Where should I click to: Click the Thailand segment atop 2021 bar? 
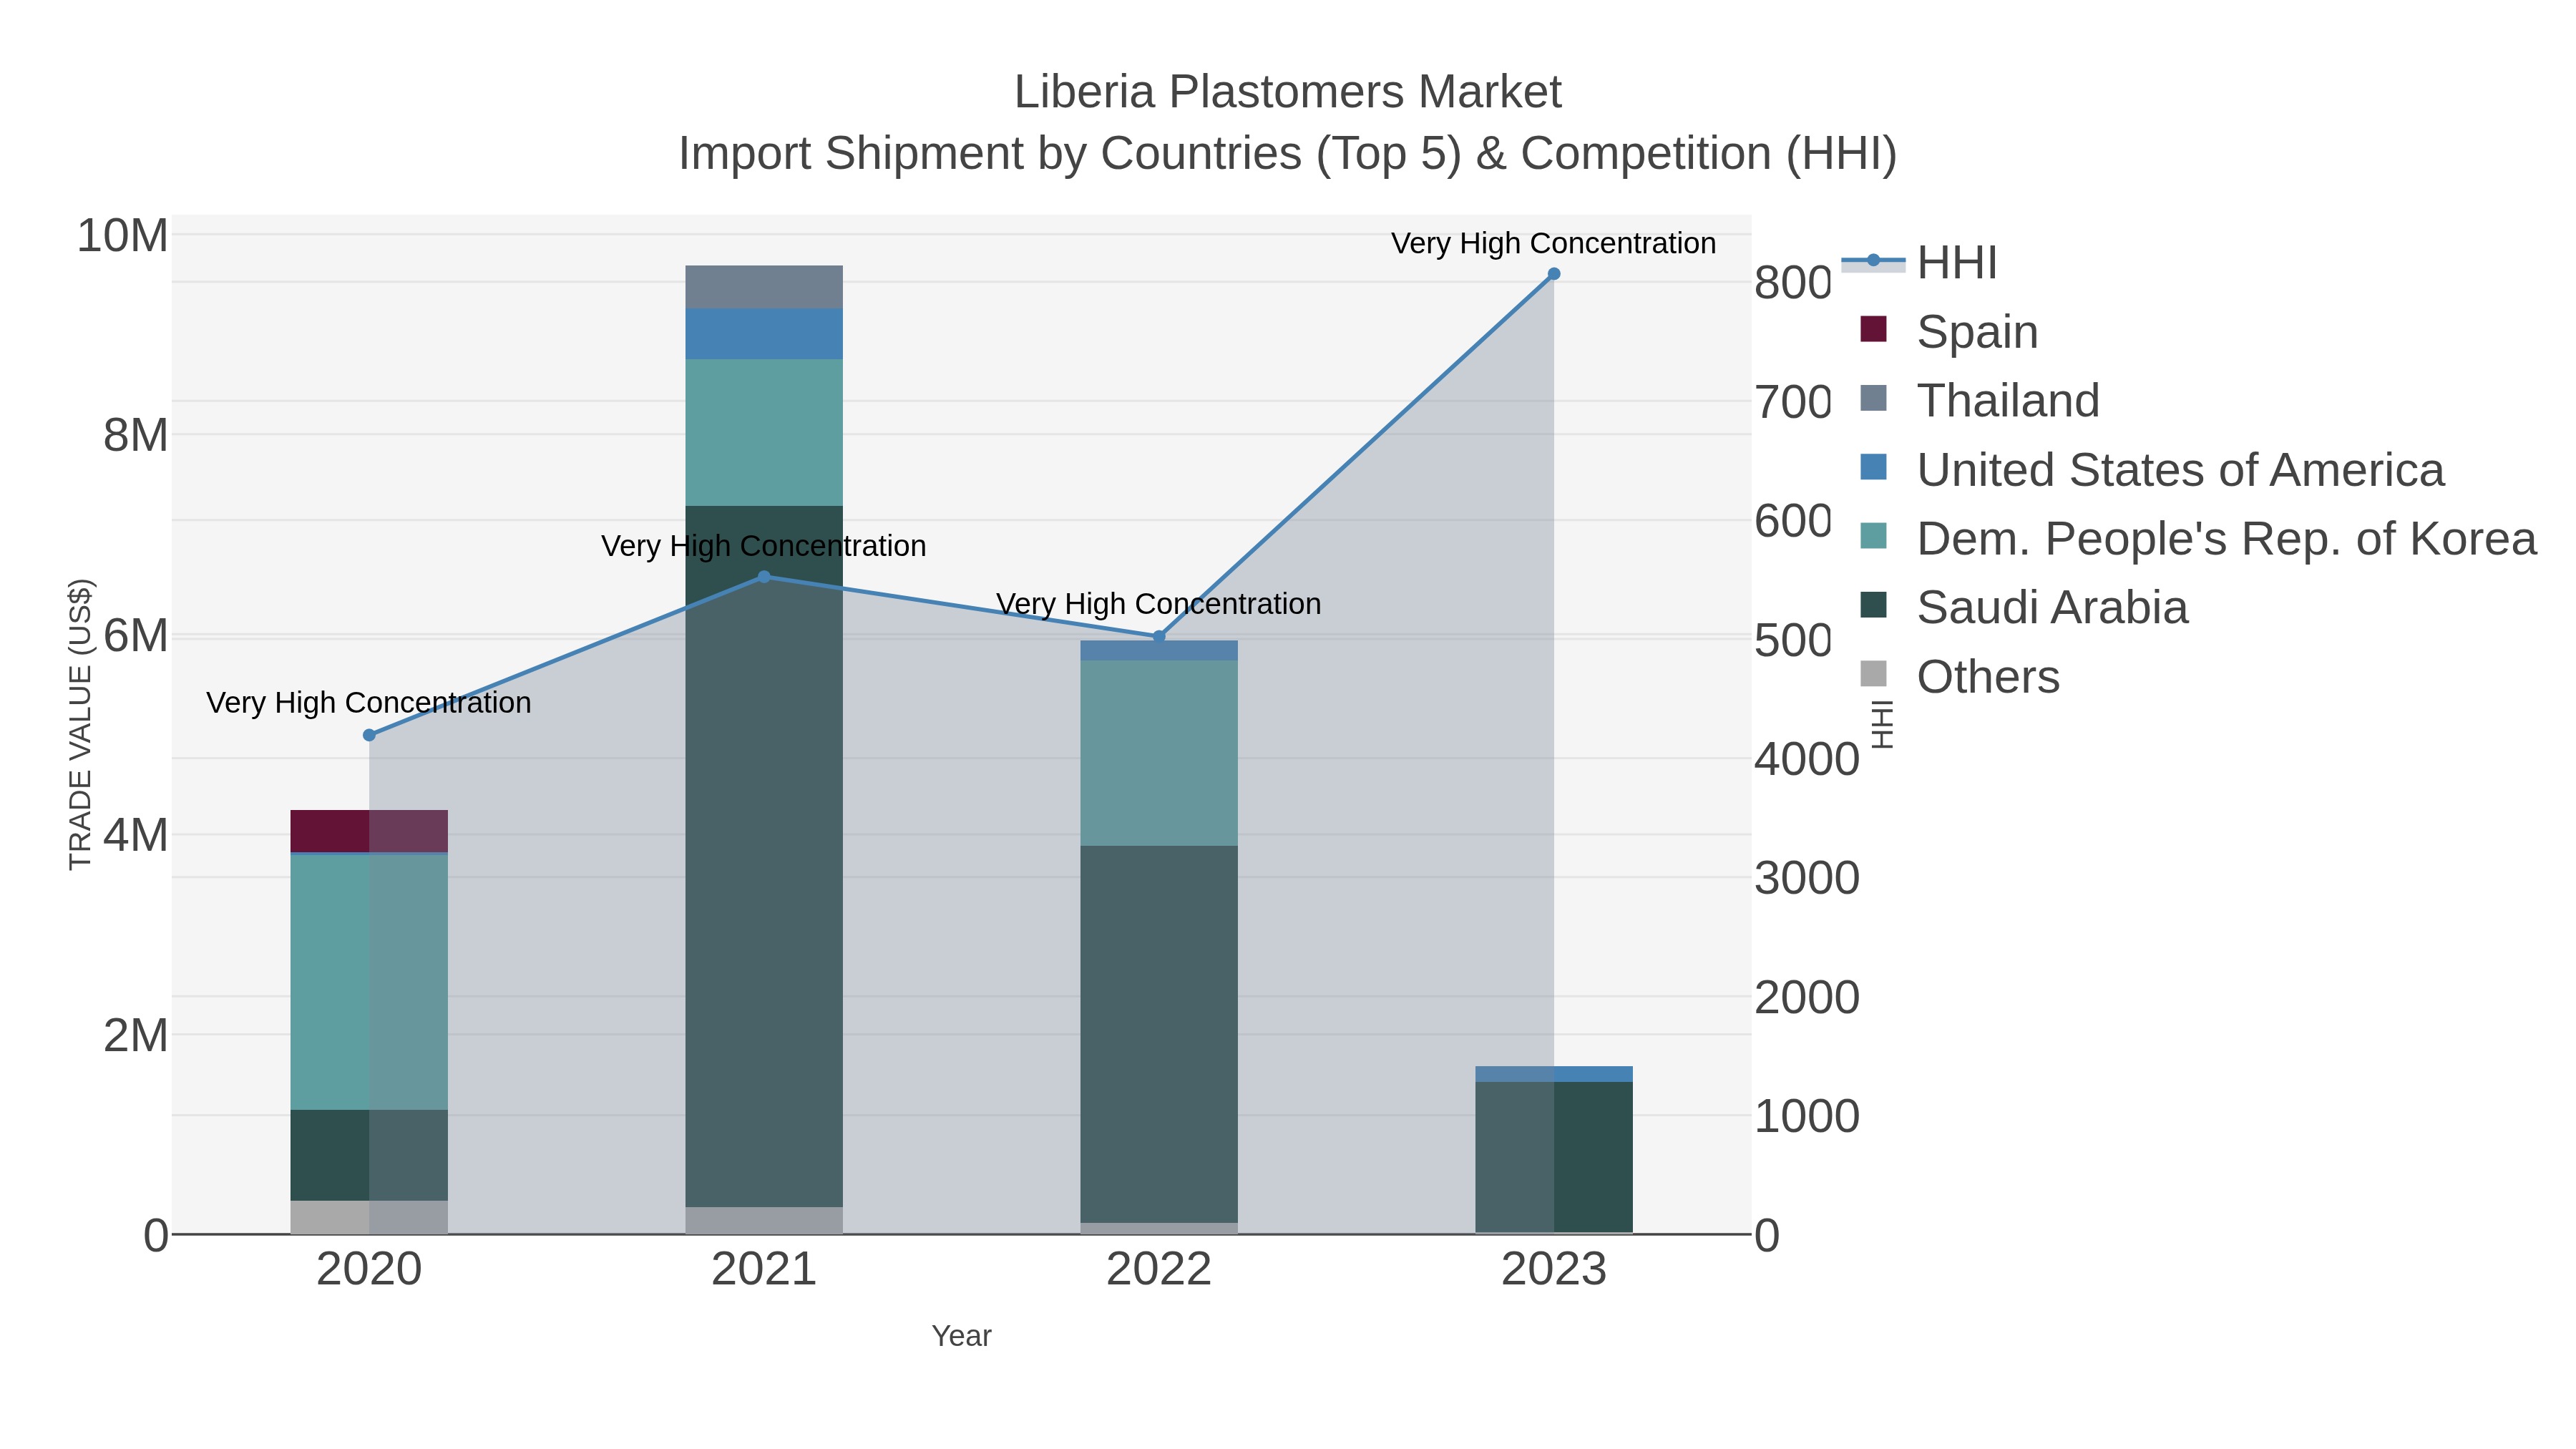coord(764,287)
